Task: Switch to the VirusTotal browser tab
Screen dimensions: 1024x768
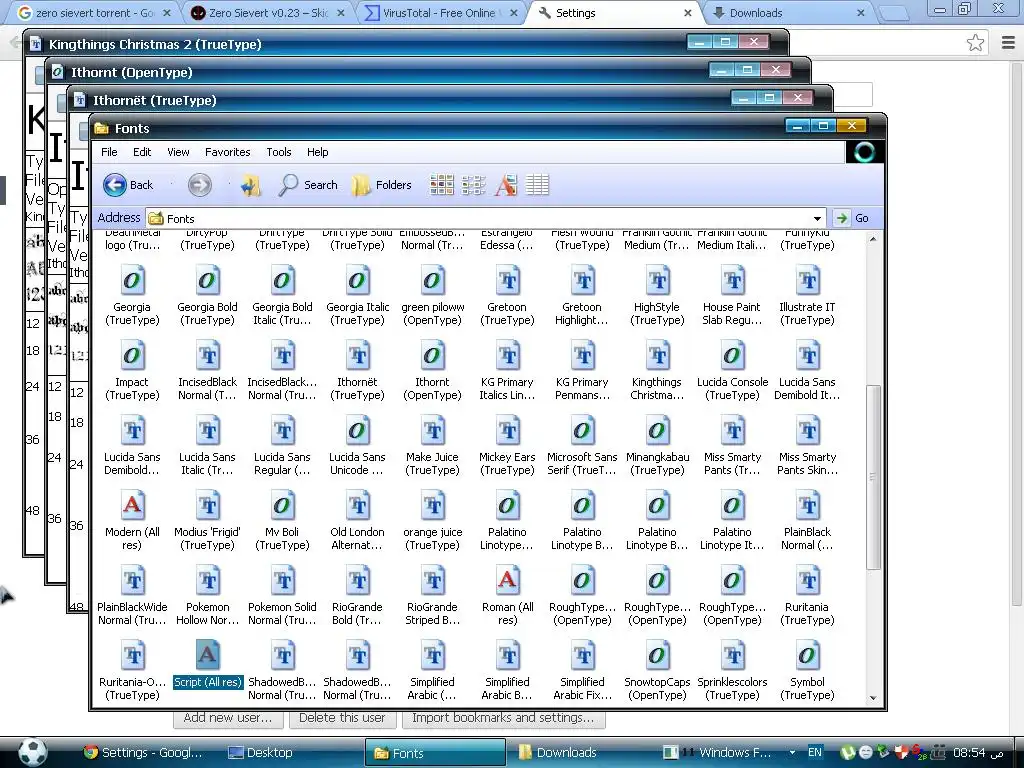Action: [x=440, y=12]
